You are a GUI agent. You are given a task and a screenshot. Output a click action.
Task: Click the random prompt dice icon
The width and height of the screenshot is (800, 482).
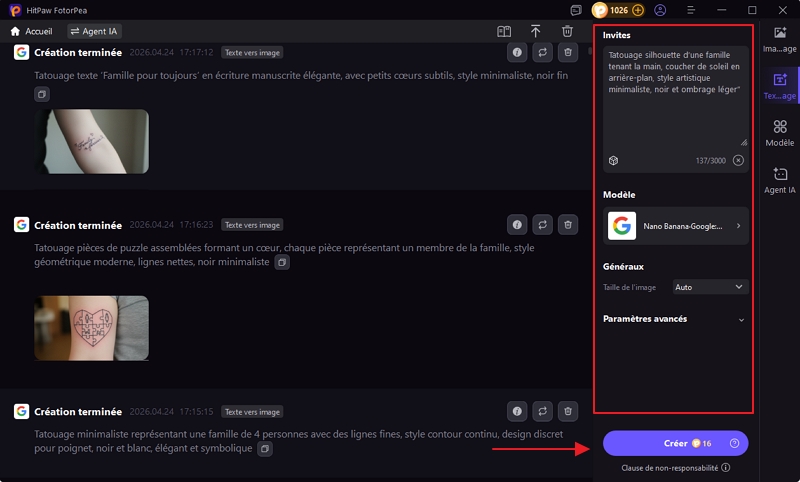coord(613,160)
